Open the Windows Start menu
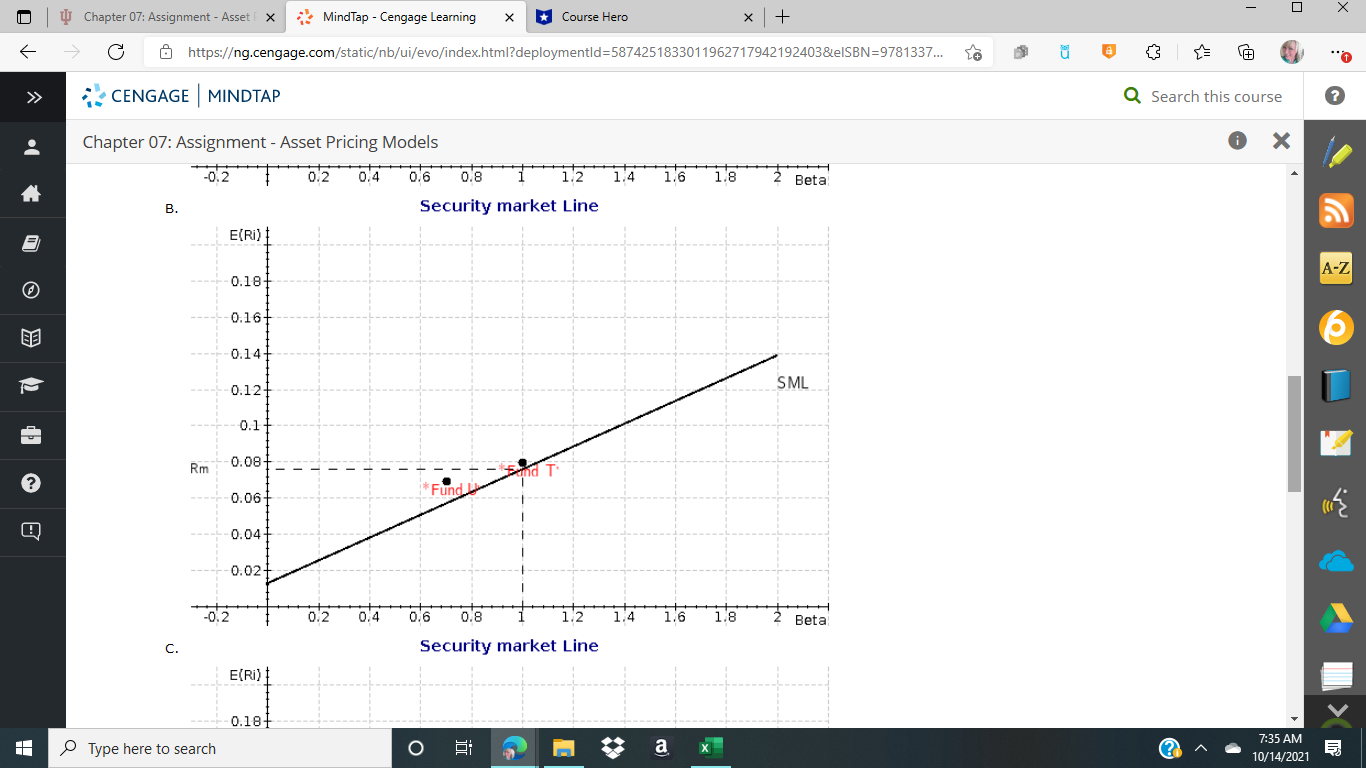Image resolution: width=1366 pixels, height=768 pixels. point(24,748)
